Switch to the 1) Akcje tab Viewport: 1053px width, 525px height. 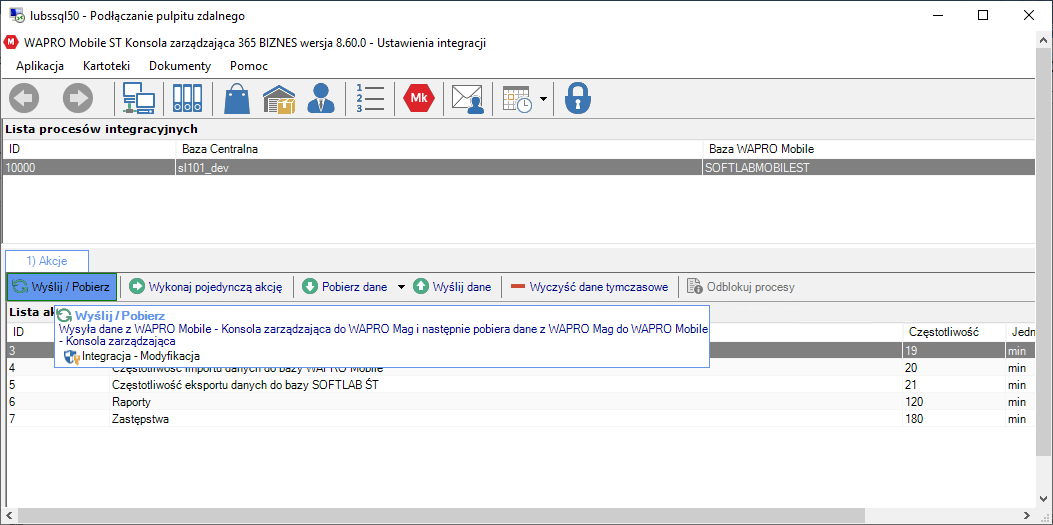[x=47, y=261]
